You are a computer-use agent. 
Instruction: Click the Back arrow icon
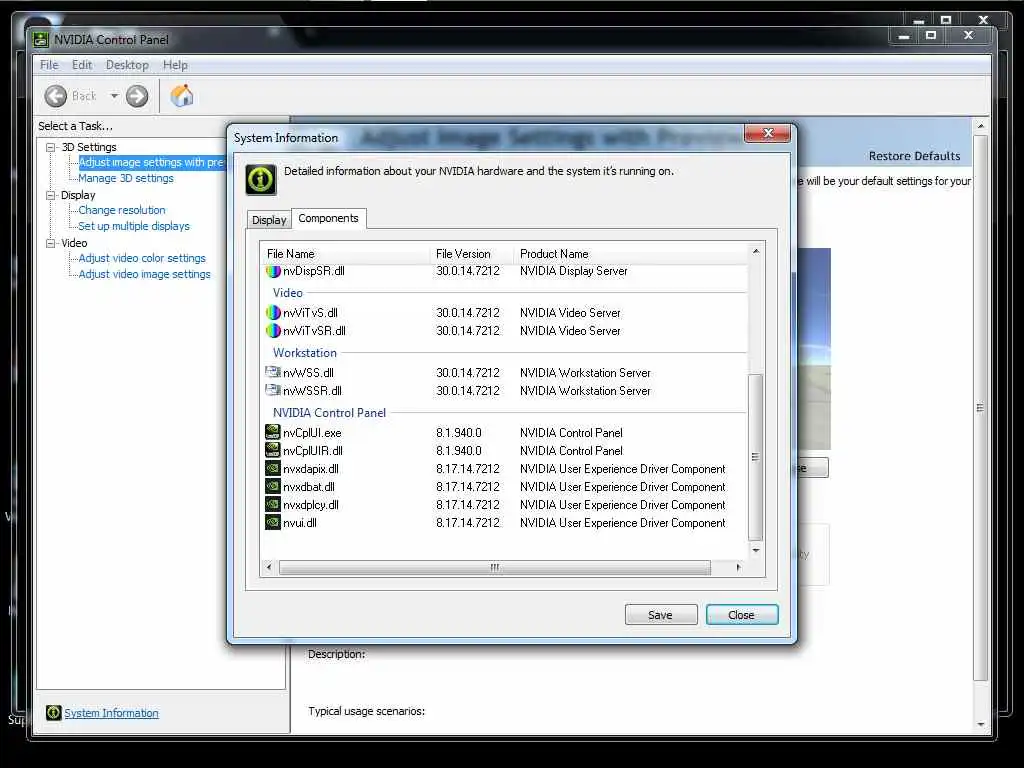56,96
